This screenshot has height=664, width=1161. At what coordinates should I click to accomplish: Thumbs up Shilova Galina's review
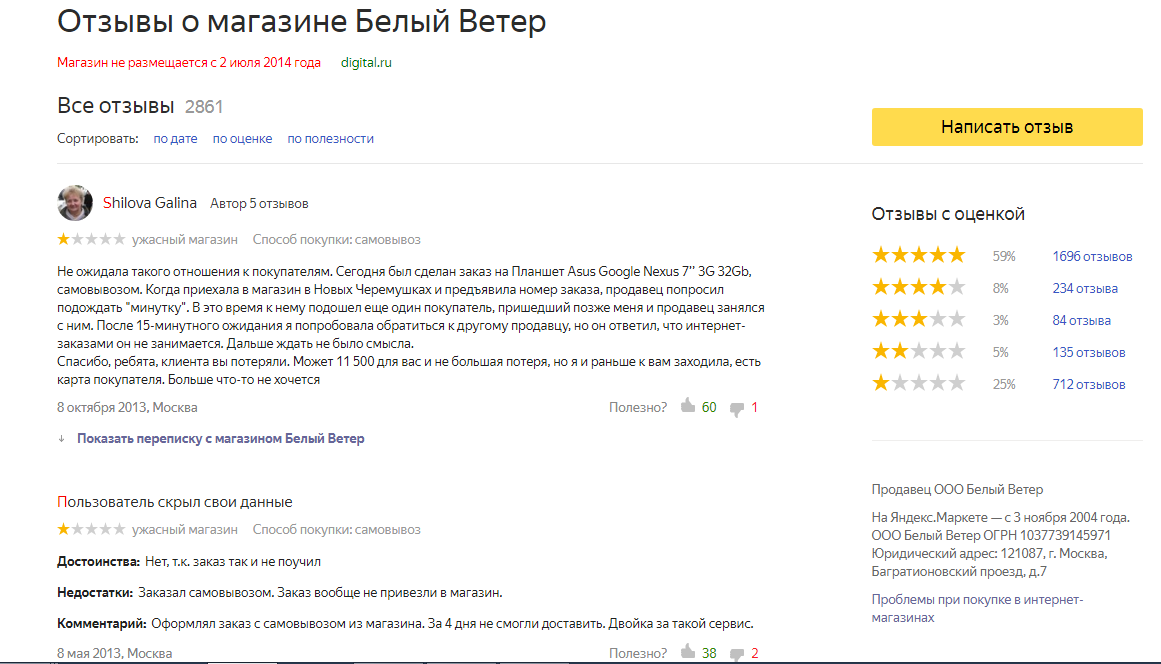pos(687,407)
